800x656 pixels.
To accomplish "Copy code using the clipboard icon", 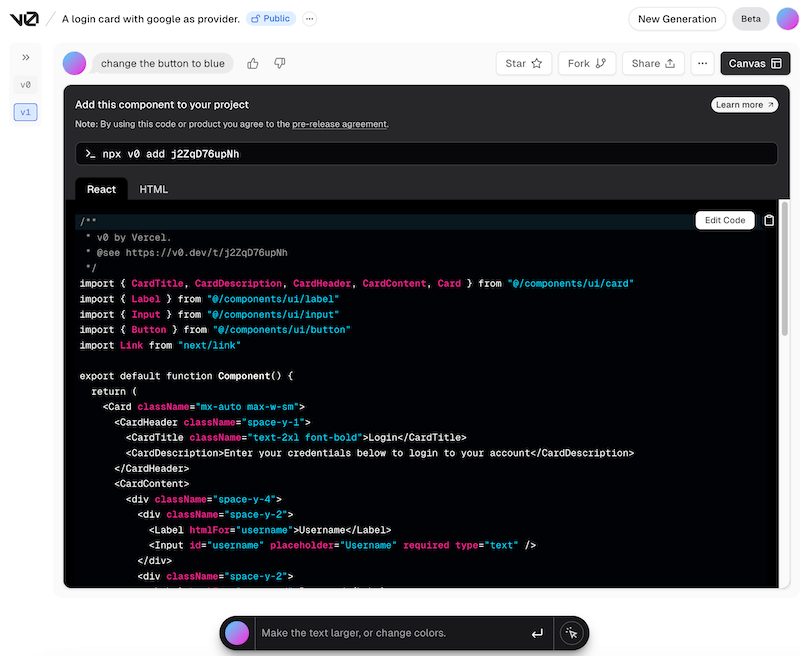I will click(x=769, y=220).
